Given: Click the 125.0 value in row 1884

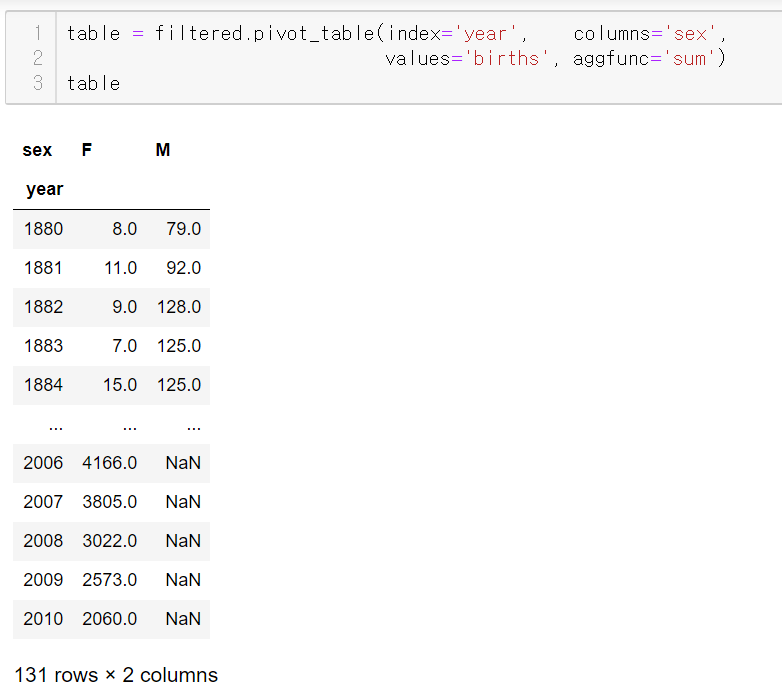Looking at the screenshot, I should (179, 385).
